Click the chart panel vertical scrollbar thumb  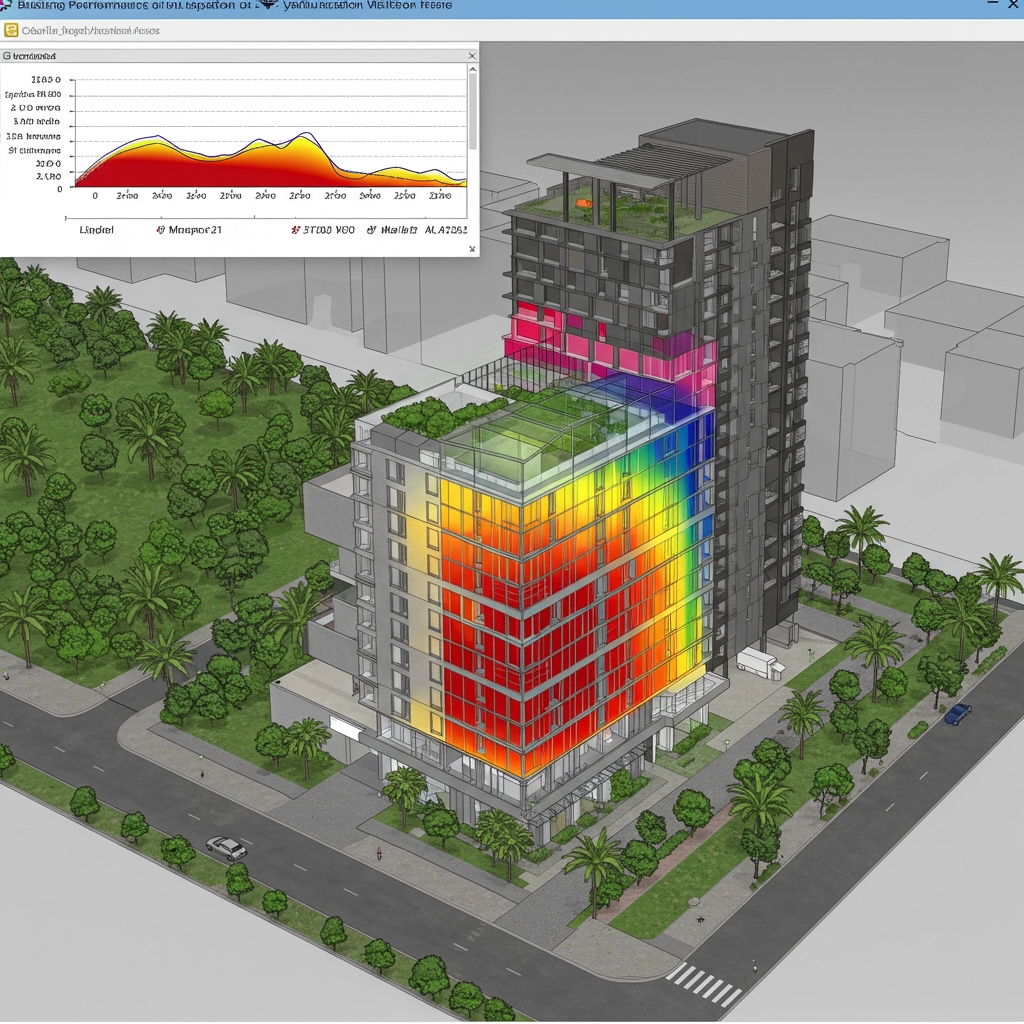473,111
